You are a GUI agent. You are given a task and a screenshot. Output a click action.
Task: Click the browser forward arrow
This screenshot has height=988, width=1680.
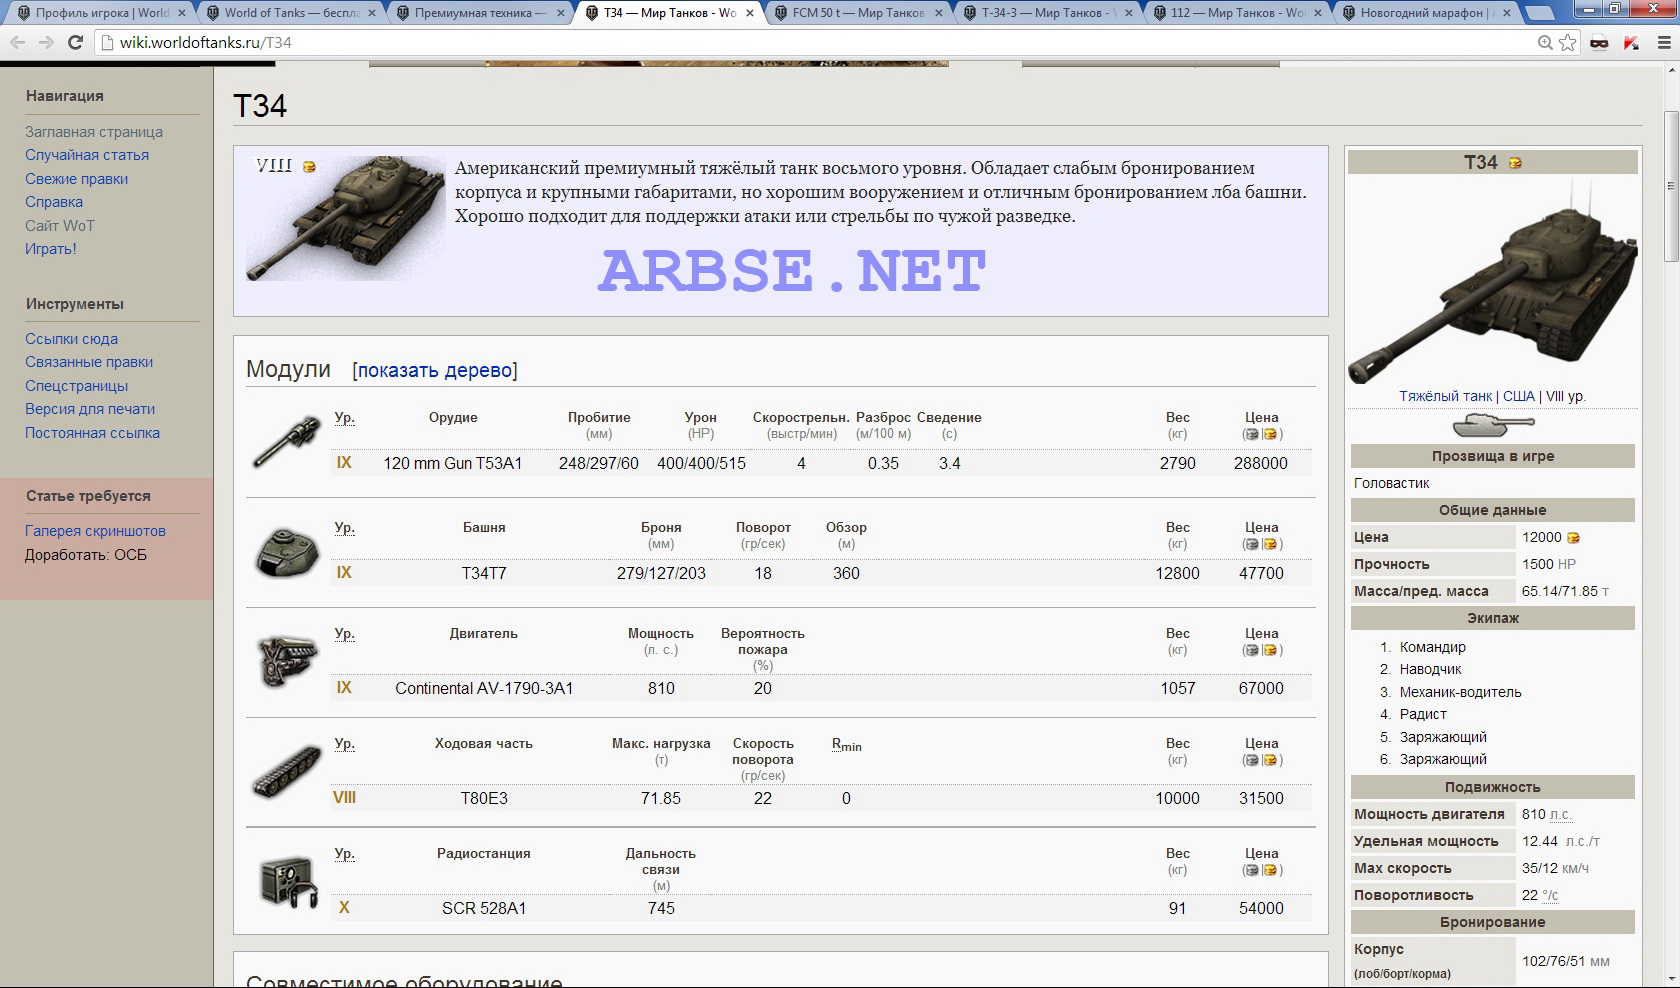click(46, 42)
